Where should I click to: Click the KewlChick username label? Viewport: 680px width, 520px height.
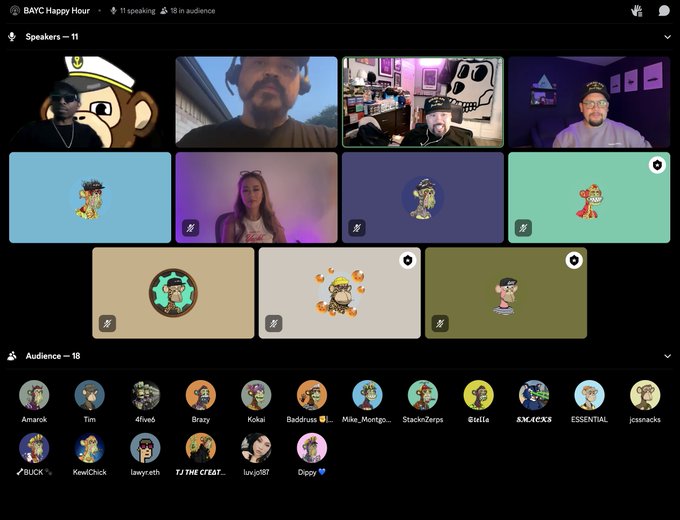point(89,472)
